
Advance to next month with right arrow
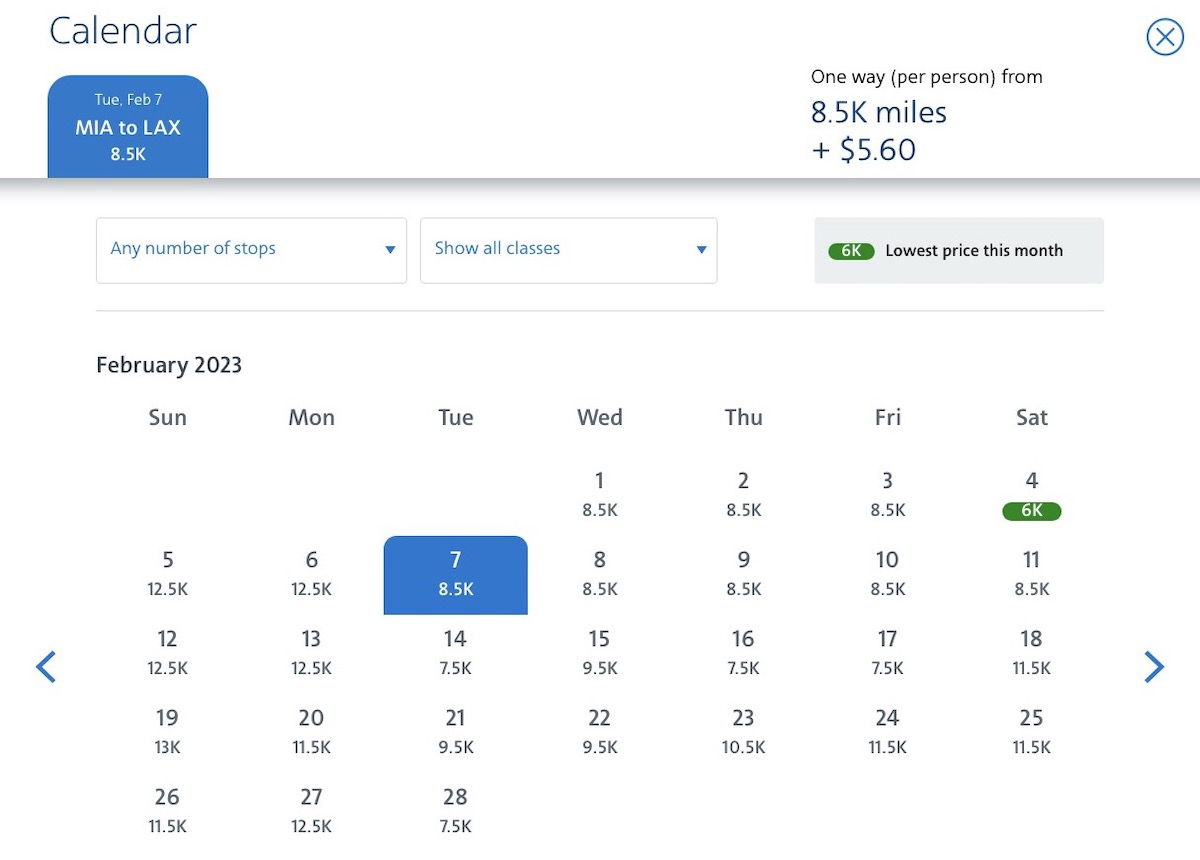click(1154, 667)
